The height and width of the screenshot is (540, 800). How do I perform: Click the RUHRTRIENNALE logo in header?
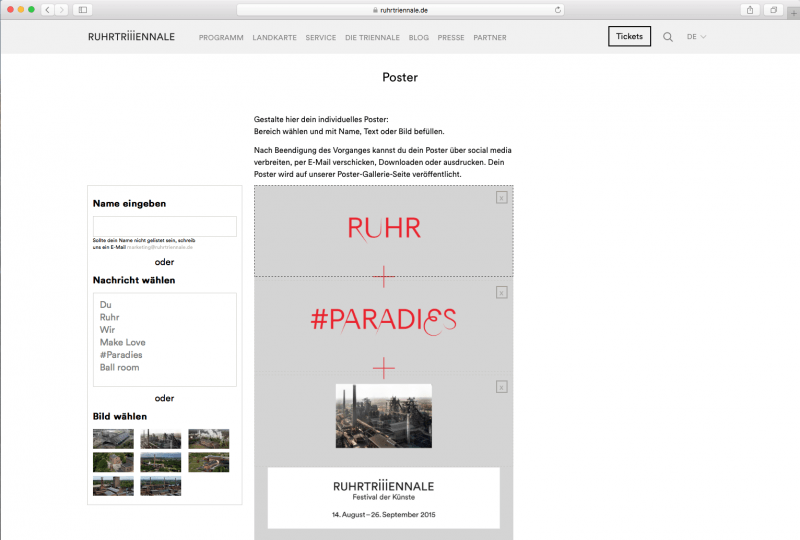coord(131,37)
